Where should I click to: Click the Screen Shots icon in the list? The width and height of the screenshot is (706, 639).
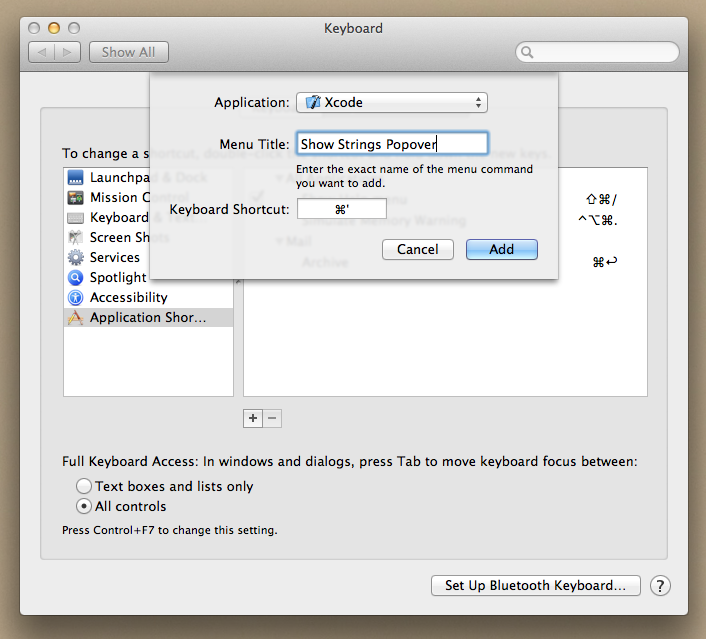tap(75, 237)
